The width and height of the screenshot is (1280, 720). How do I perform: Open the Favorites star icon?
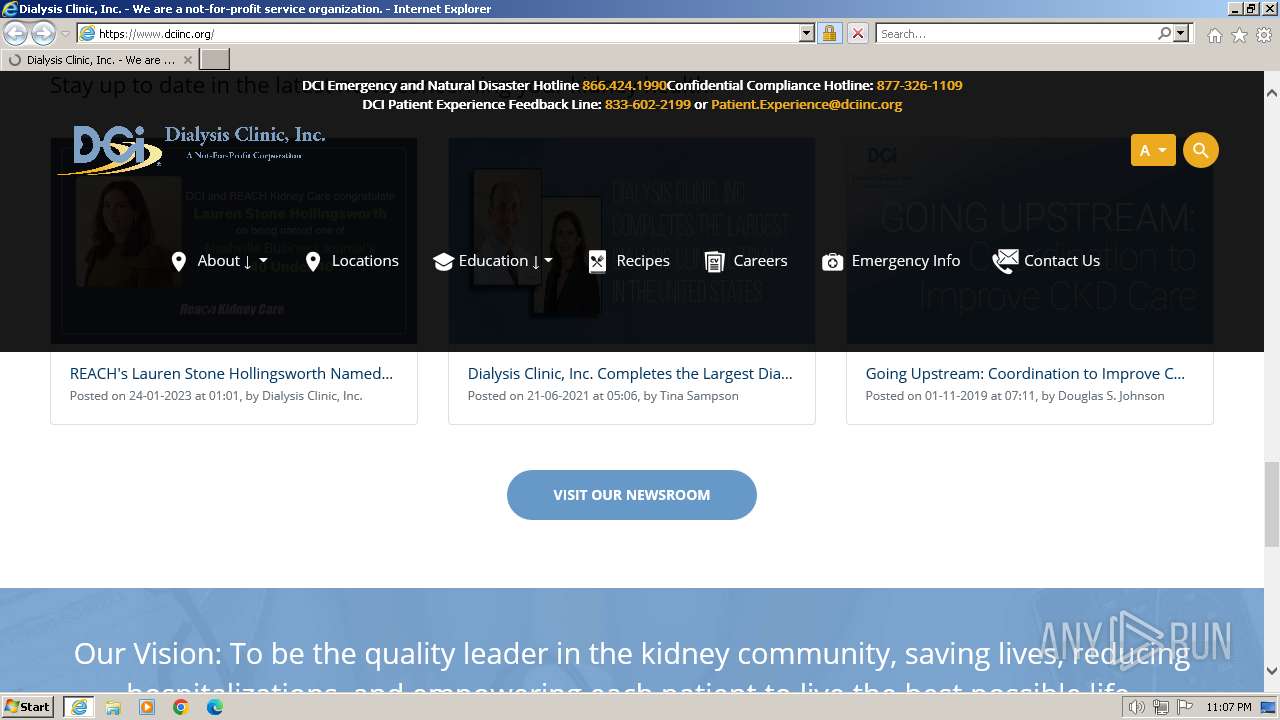click(1239, 35)
